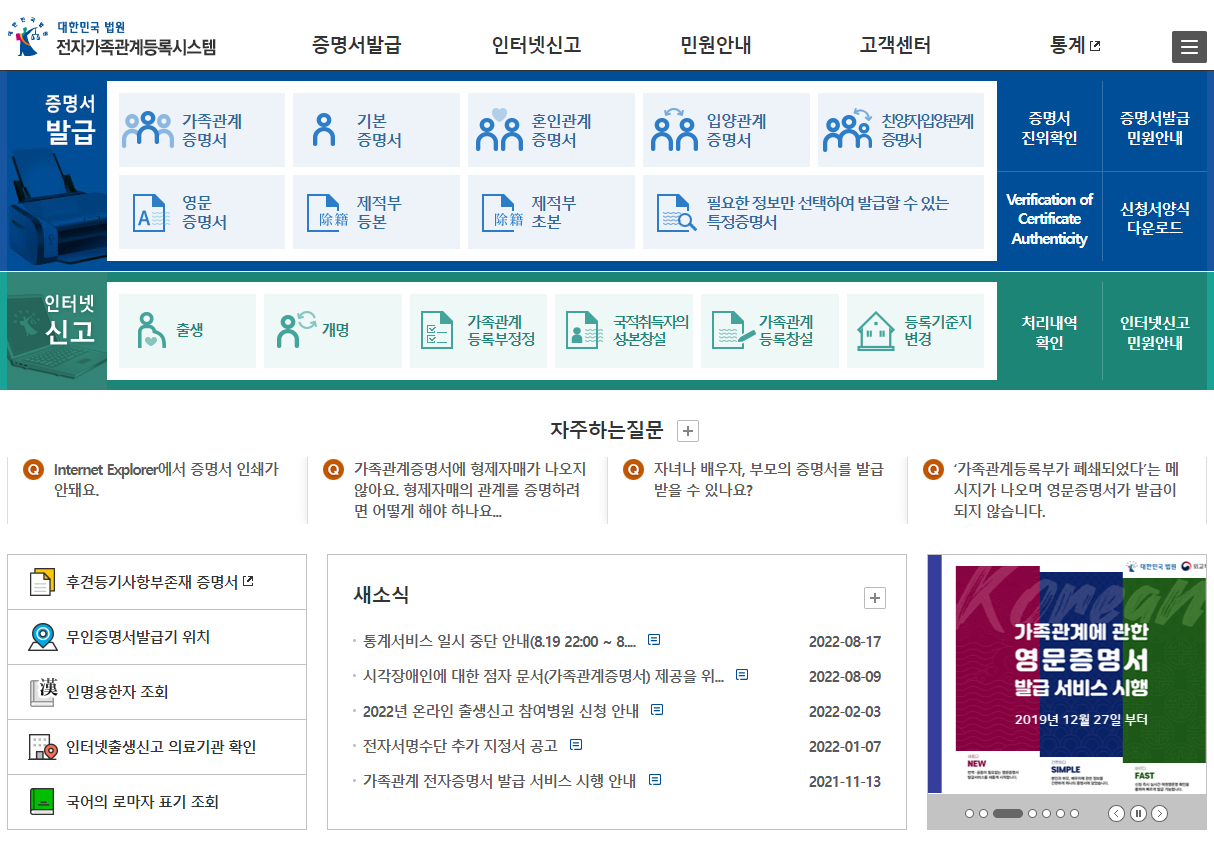
Task: Open news 2022년 온라인 출생신고 참여병원 신청 안내
Action: tap(500, 711)
